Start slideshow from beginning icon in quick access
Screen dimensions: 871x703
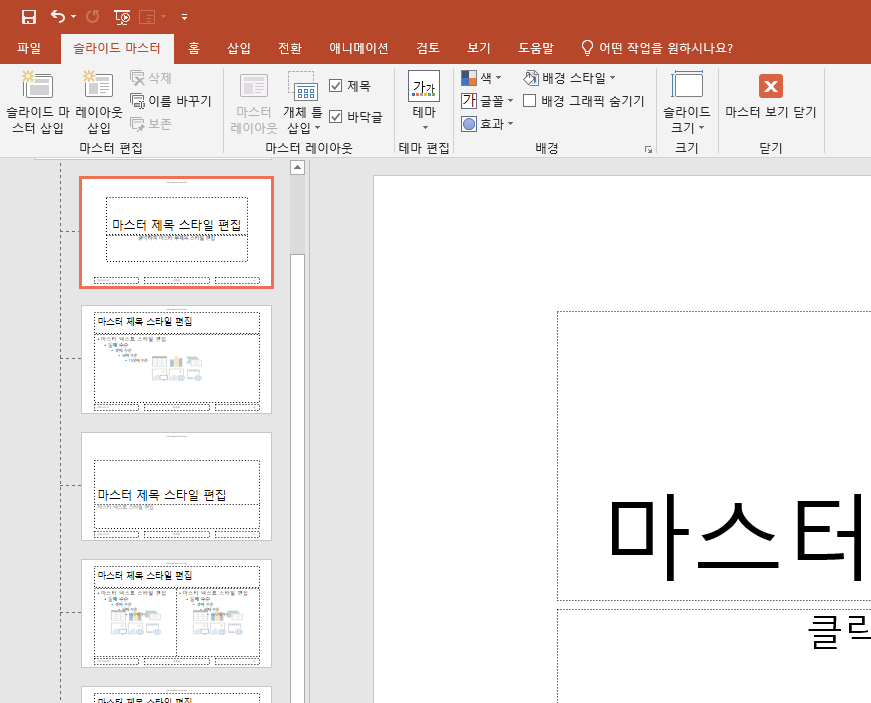[x=122, y=17]
